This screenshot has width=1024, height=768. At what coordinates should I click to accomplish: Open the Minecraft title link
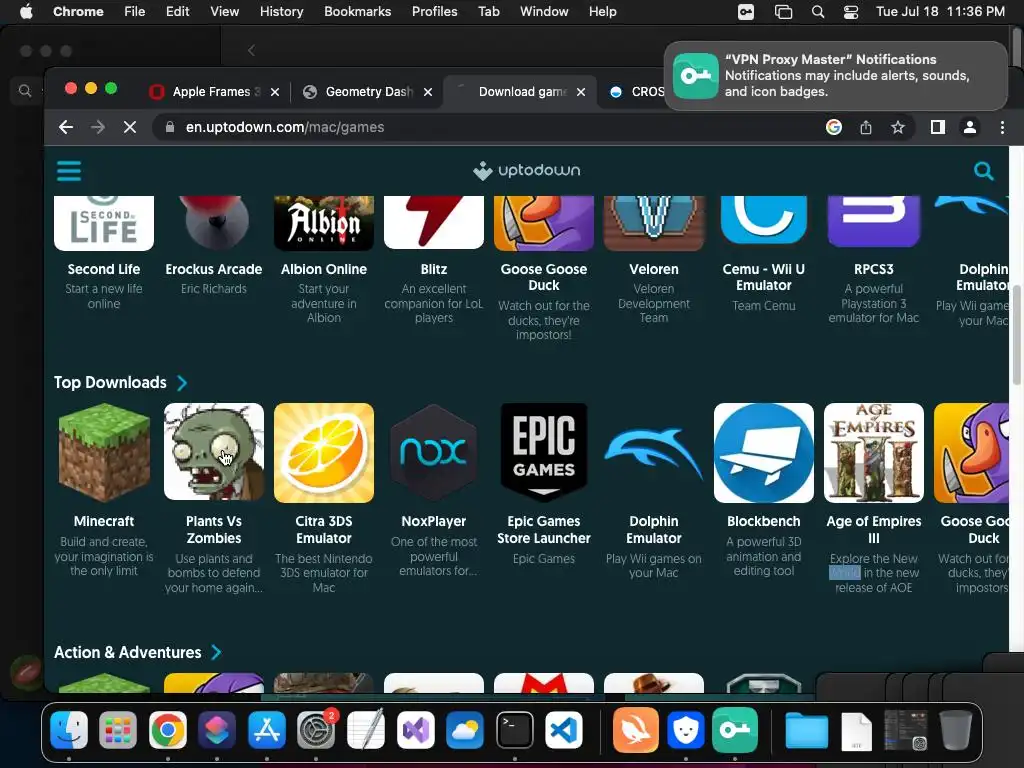tap(104, 521)
